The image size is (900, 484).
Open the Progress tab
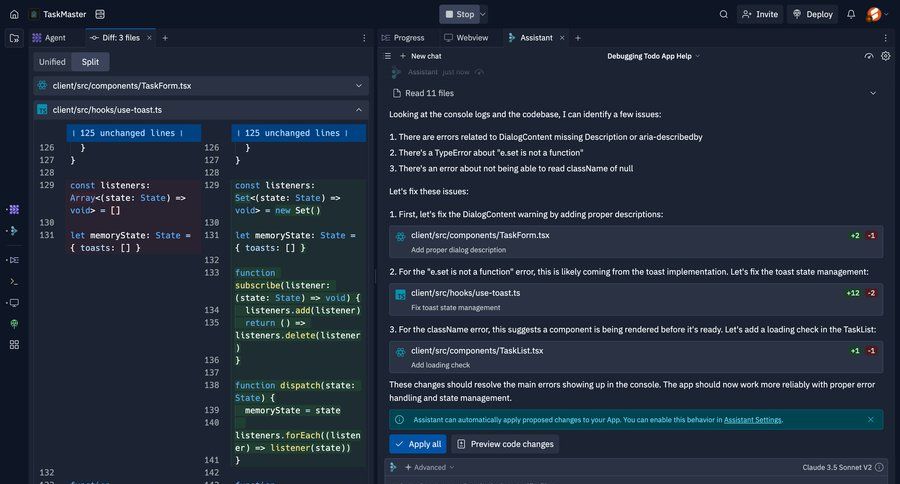(x=403, y=38)
